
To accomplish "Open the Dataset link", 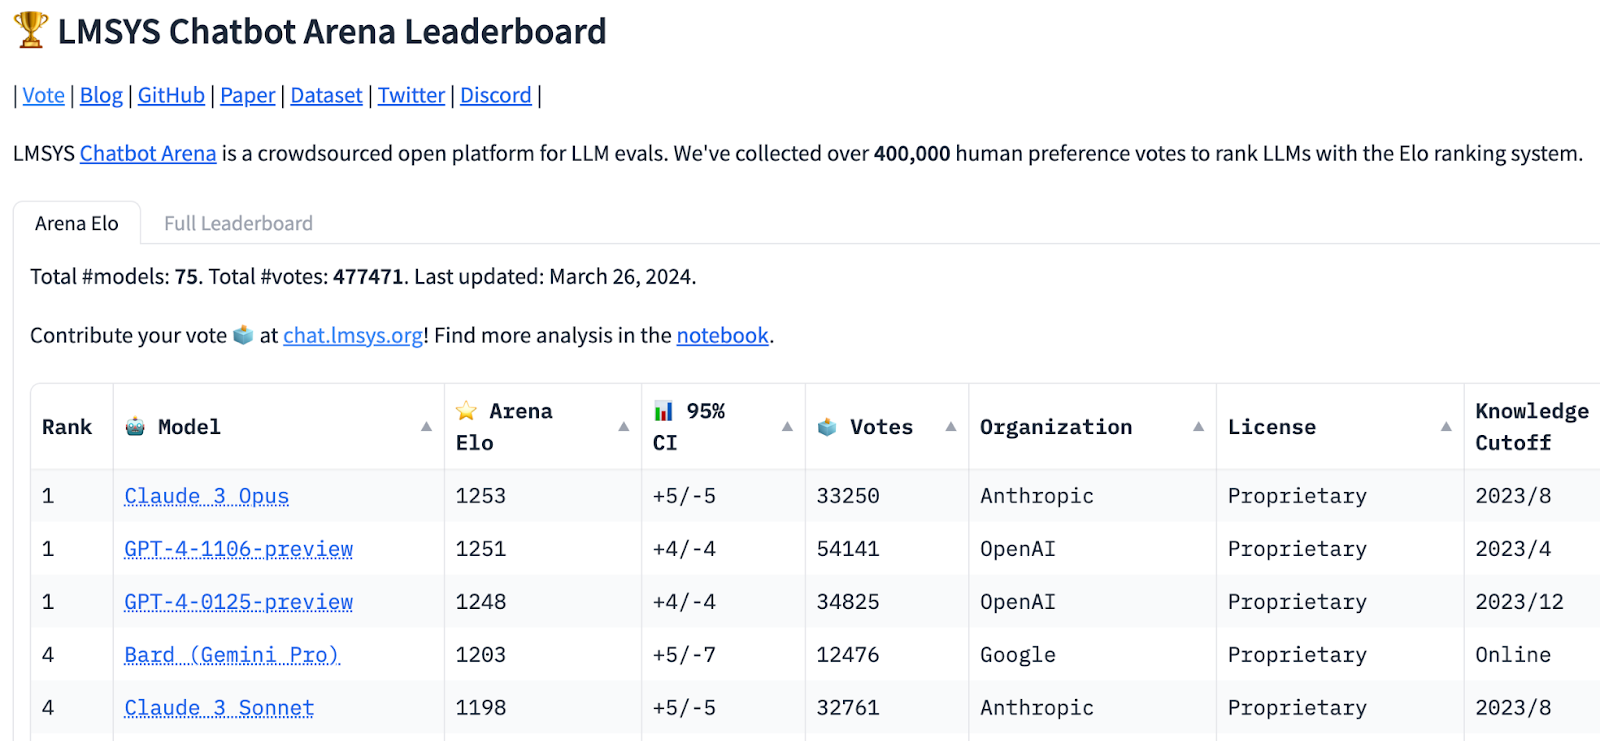I will click(x=326, y=95).
